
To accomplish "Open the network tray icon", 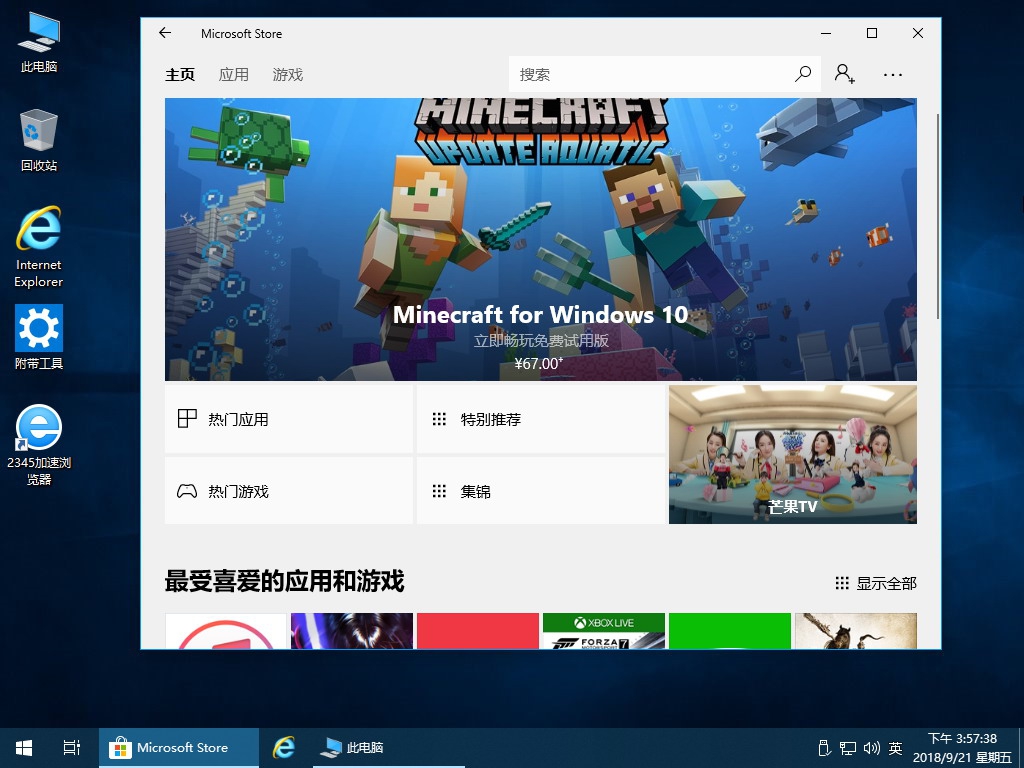I will [x=848, y=748].
